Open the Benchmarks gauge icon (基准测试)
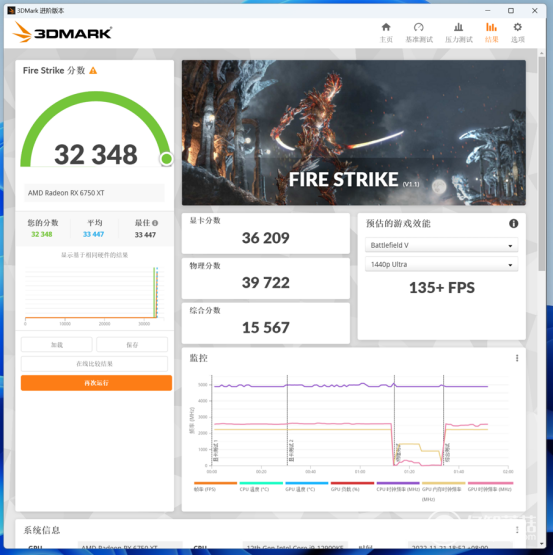 [x=419, y=32]
